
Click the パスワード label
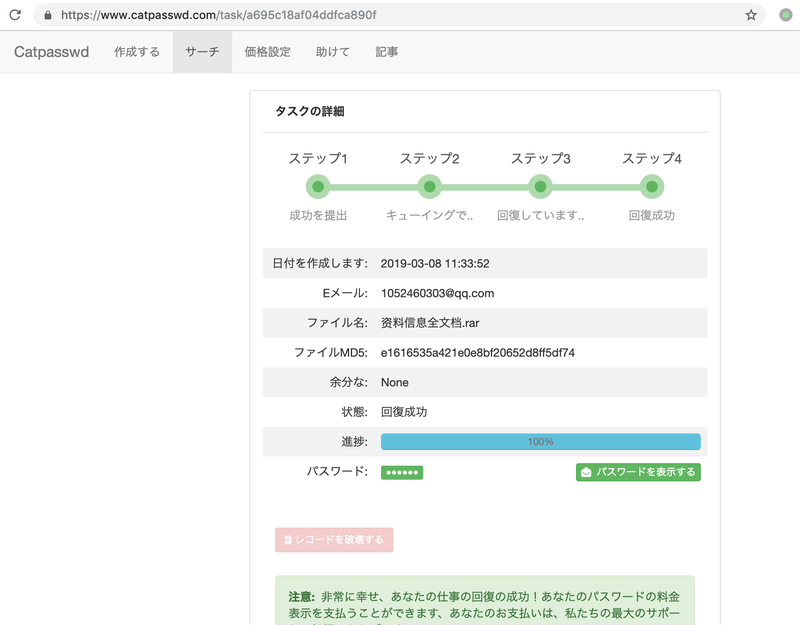point(337,471)
